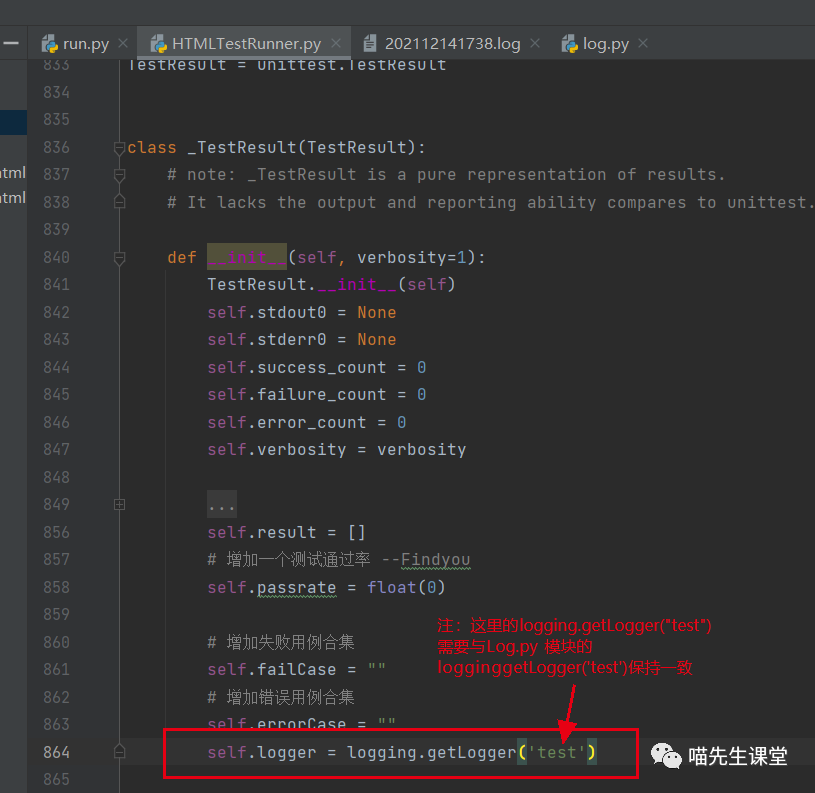Click 'self.verbosity = verbosity' line
Screen dimensions: 815x793
click(x=337, y=450)
